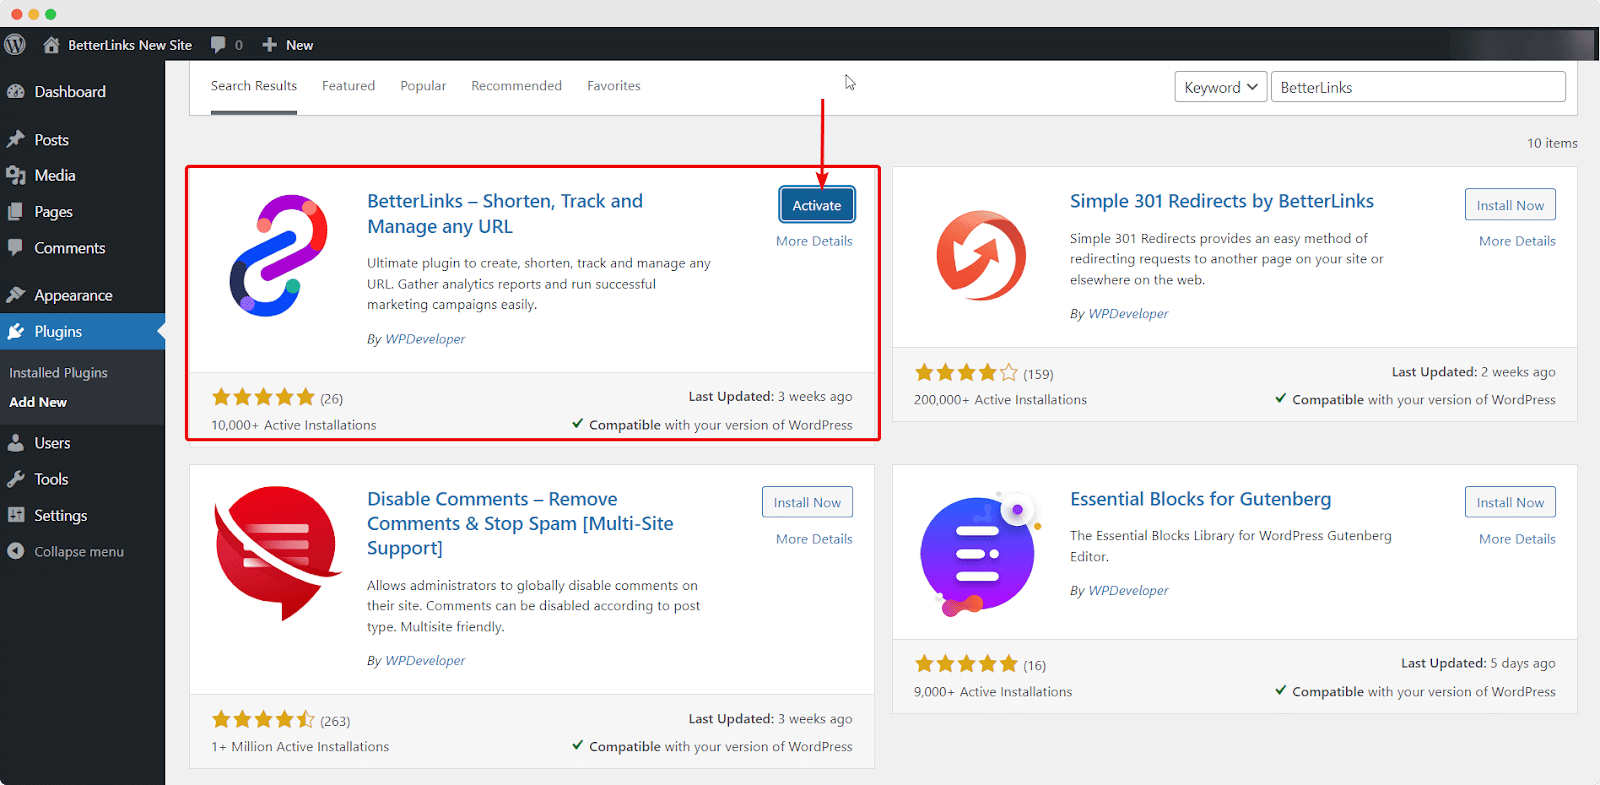The image size is (1600, 785).
Task: Click the Essential Blocks plugin logo
Action: pyautogui.click(x=981, y=552)
